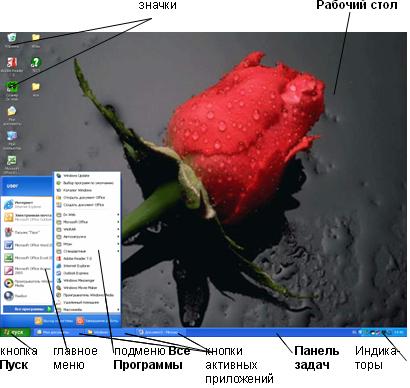Viewport: 410px width, 388px height.
Task: Launch Microsoft Office Access 2003 from Start menu
Action: point(28,270)
